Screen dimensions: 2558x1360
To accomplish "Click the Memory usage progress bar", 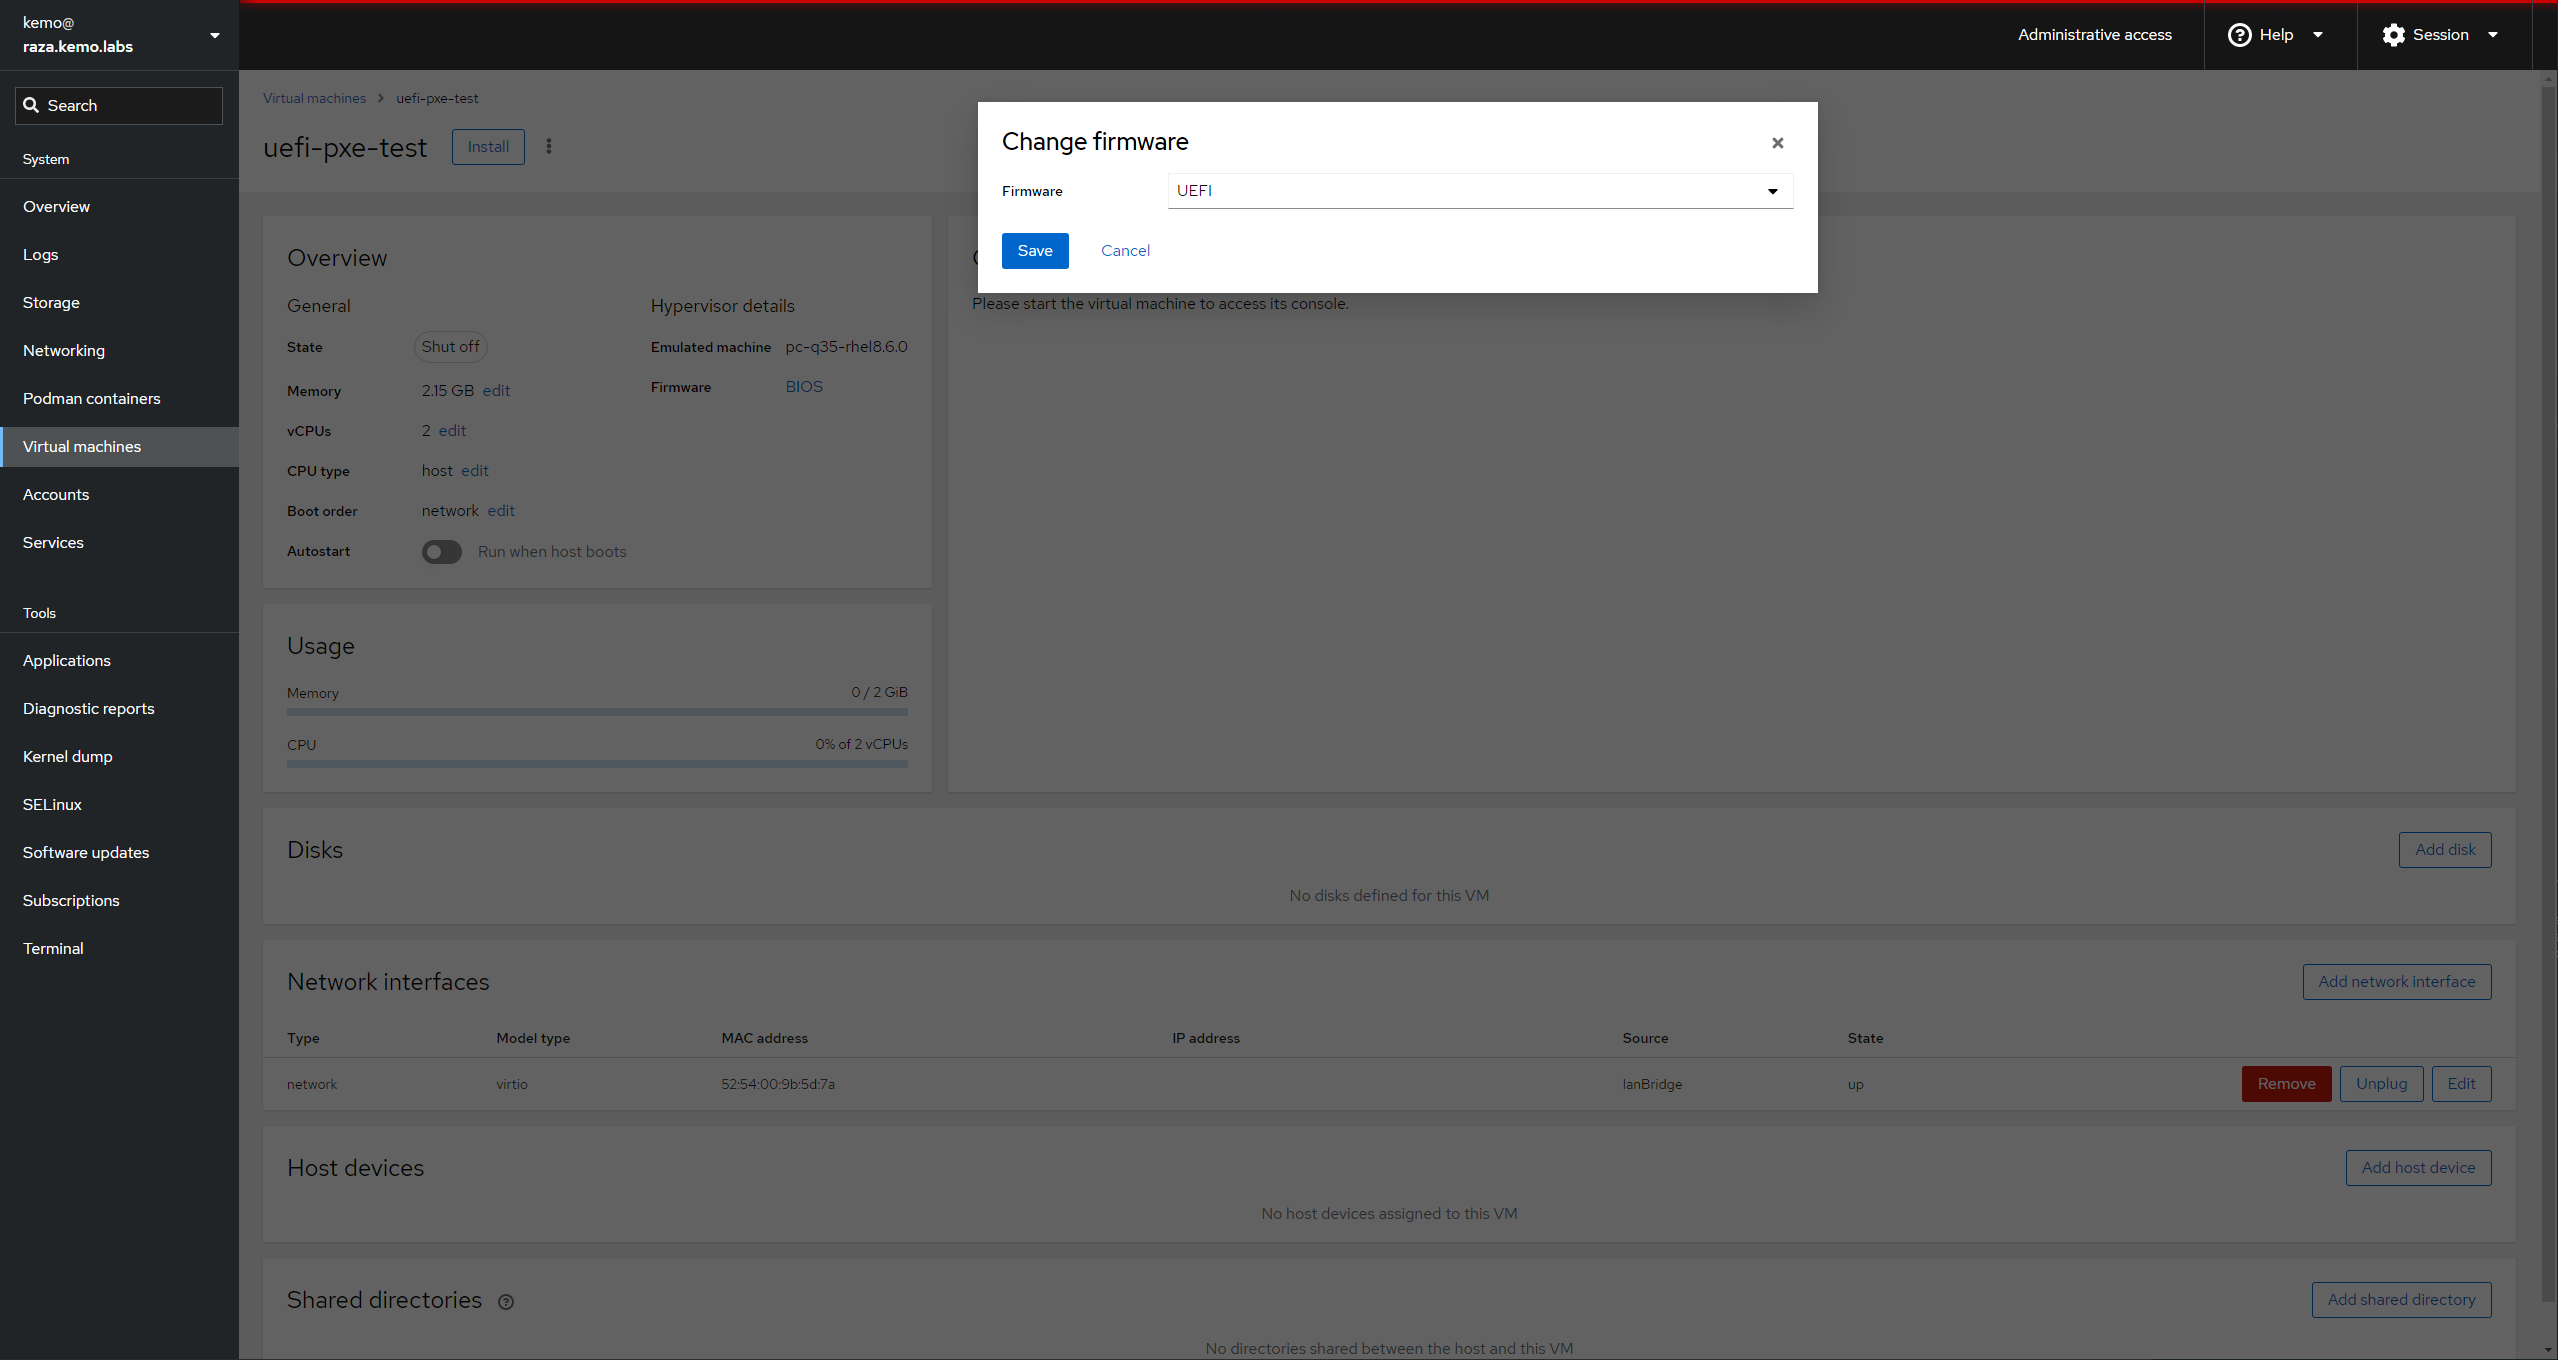I will [x=596, y=712].
